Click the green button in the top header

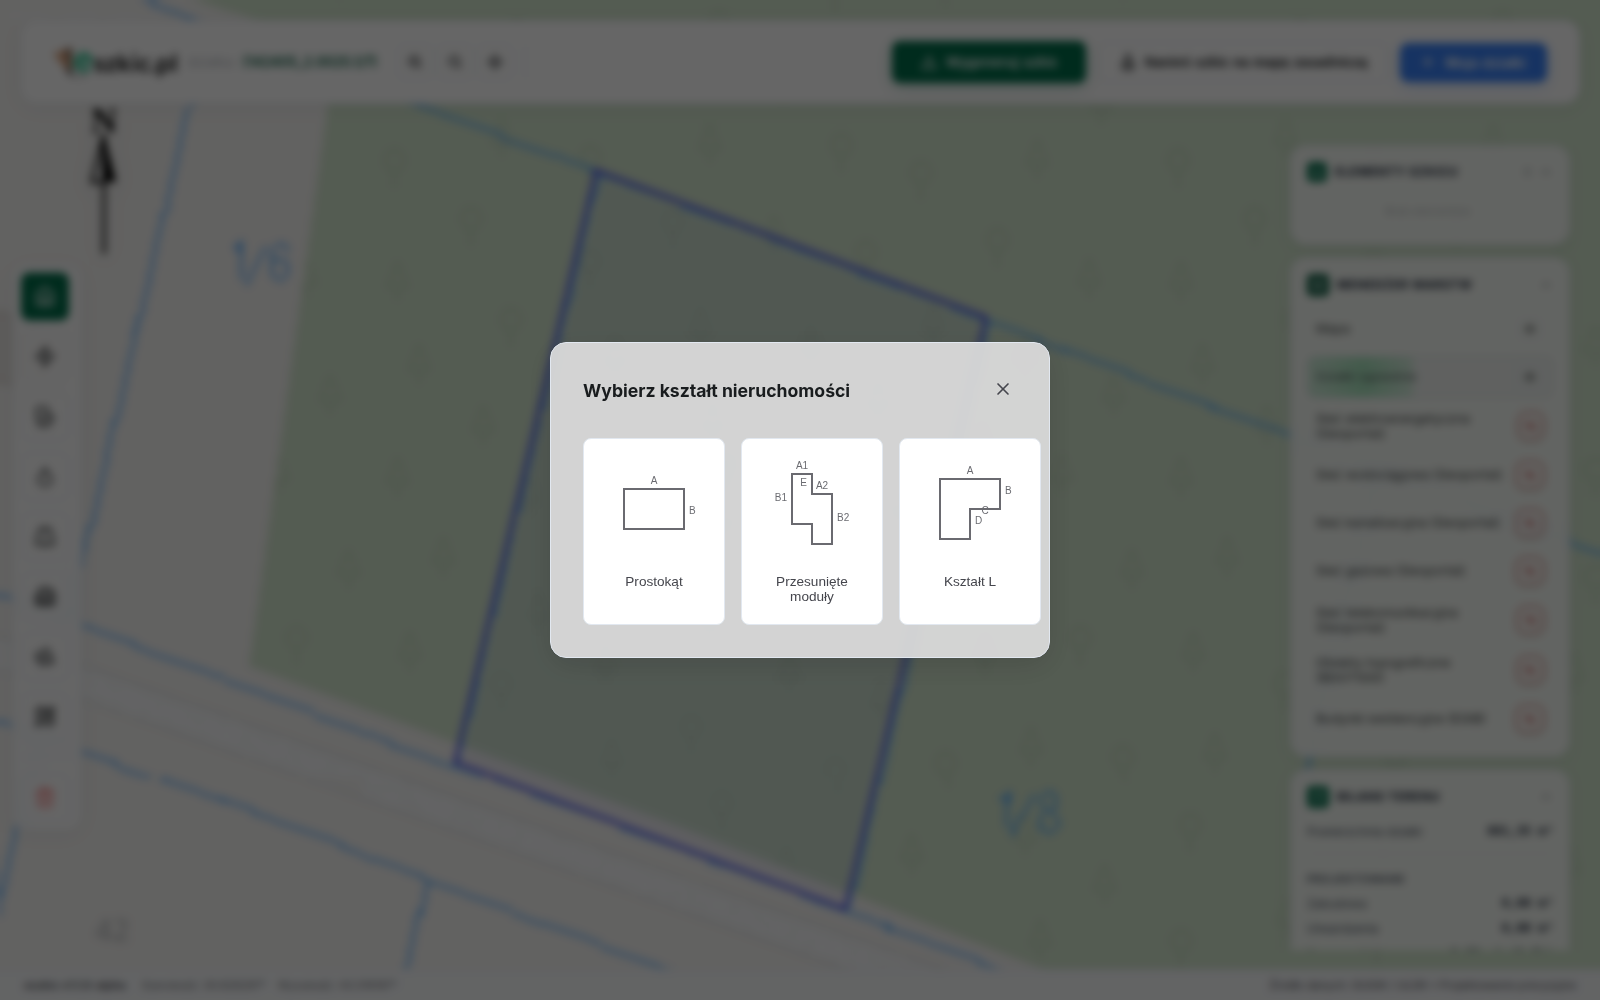coord(989,62)
